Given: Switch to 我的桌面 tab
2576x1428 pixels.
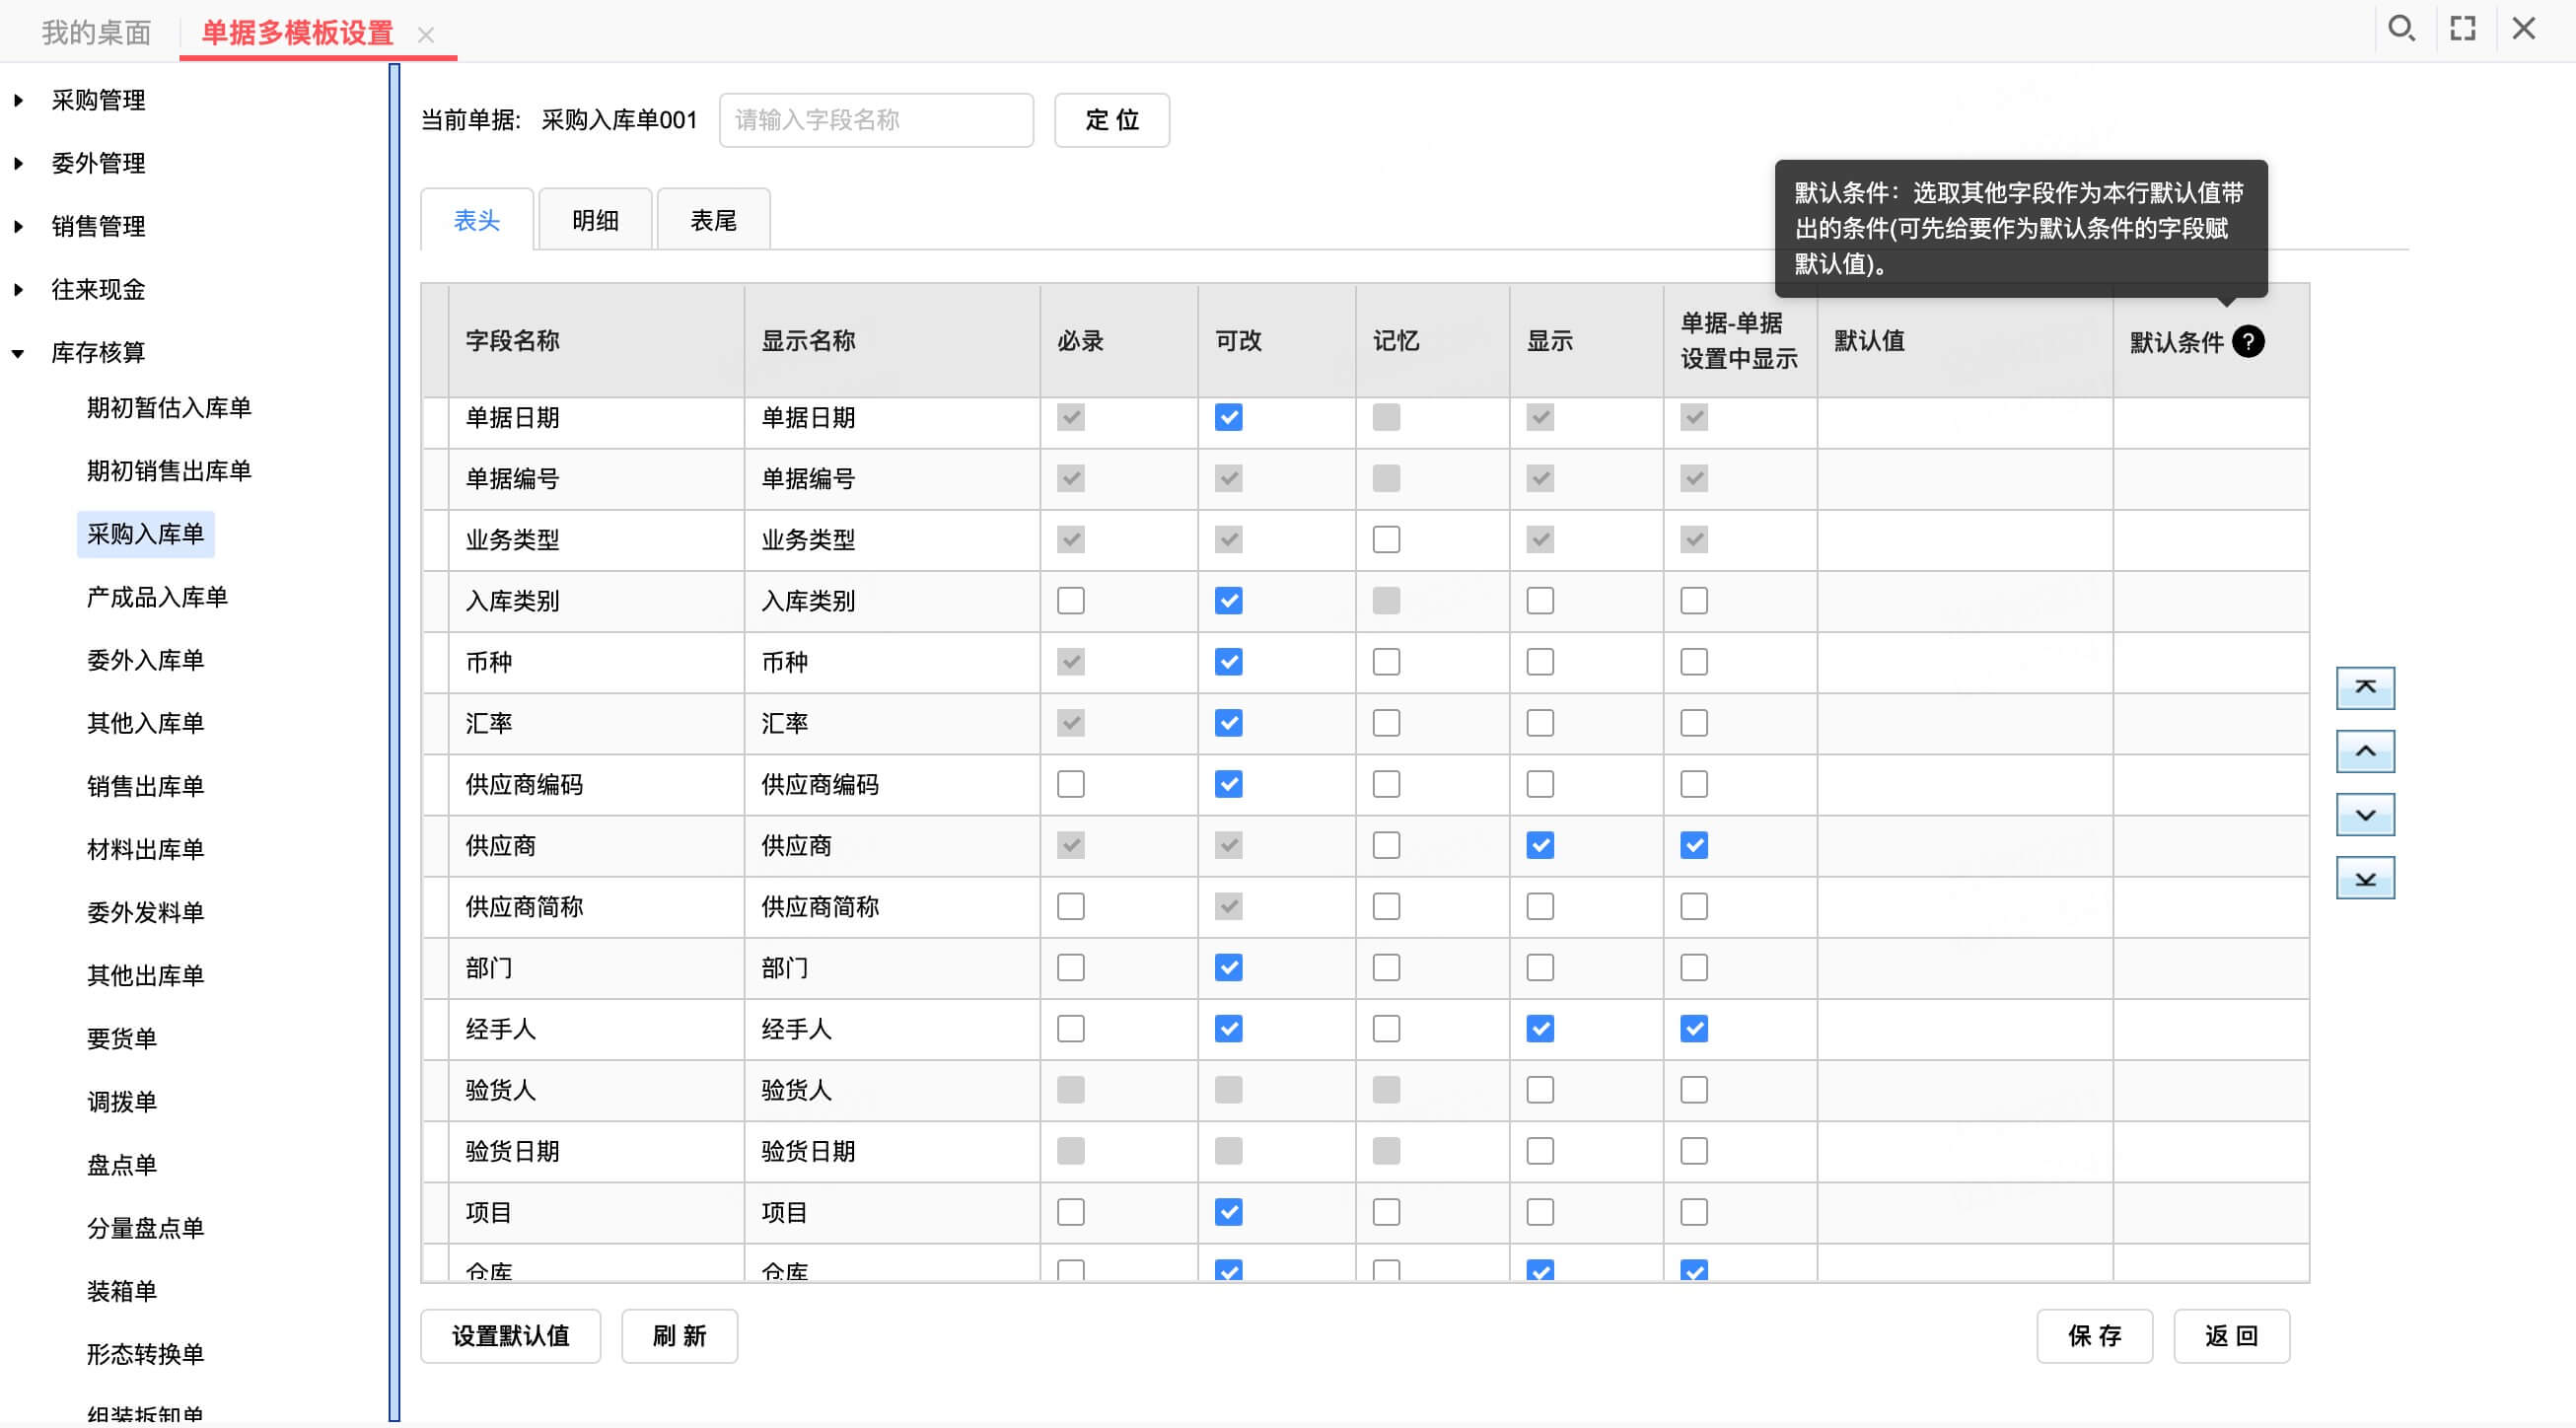Looking at the screenshot, I should coord(96,33).
